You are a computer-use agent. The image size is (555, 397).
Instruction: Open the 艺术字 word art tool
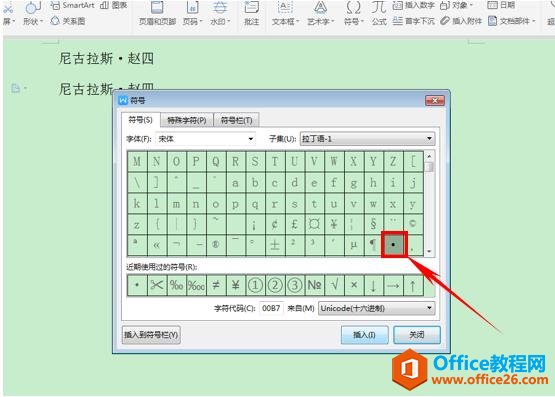point(321,13)
